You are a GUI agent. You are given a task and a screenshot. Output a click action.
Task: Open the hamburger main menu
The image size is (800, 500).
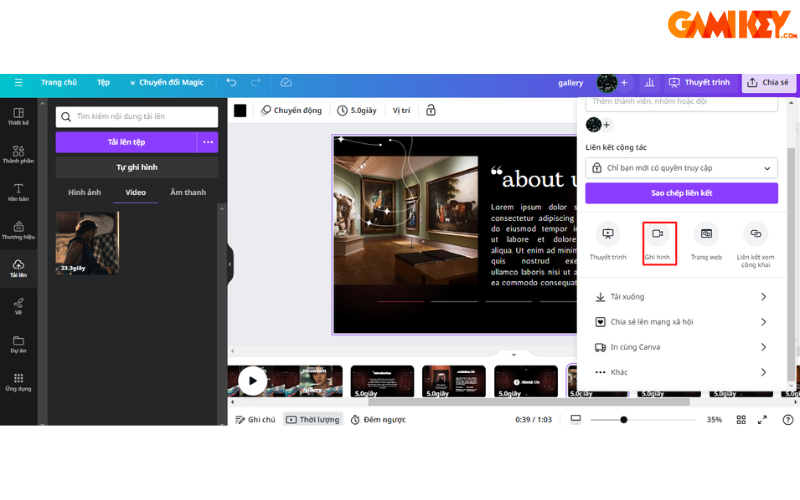pyautogui.click(x=18, y=82)
